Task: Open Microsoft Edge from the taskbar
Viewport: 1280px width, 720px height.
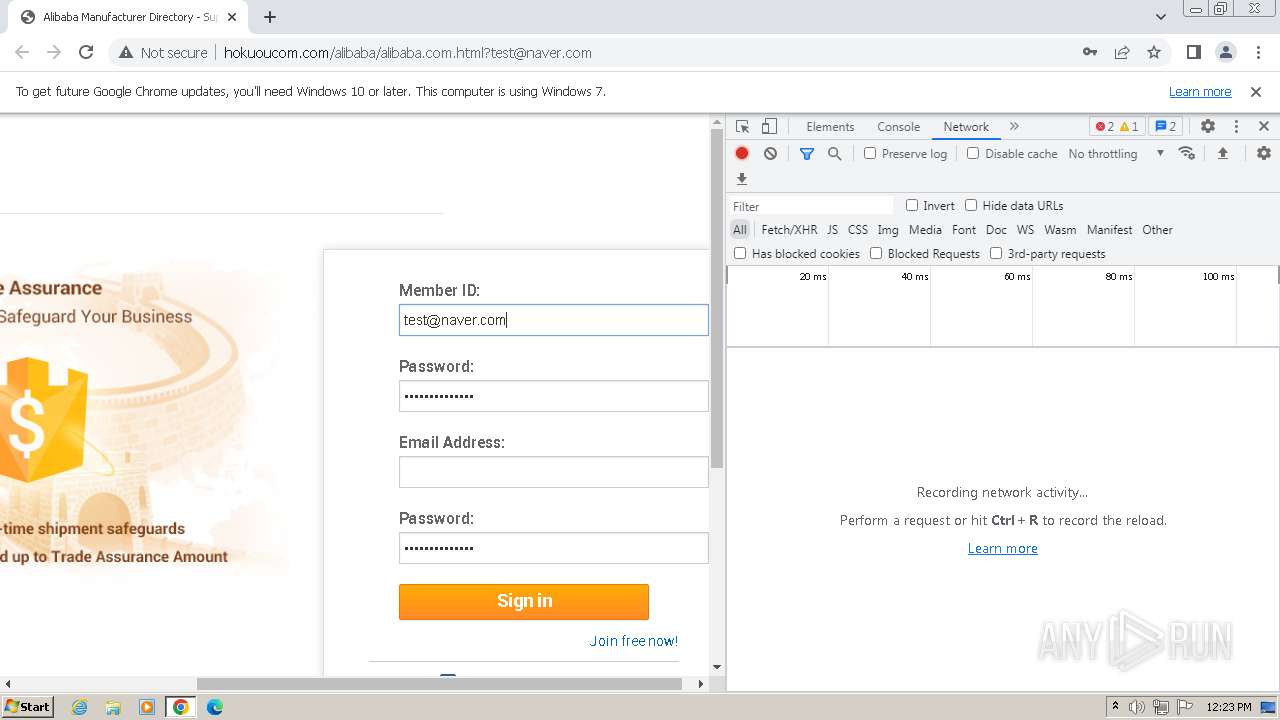Action: tap(214, 707)
